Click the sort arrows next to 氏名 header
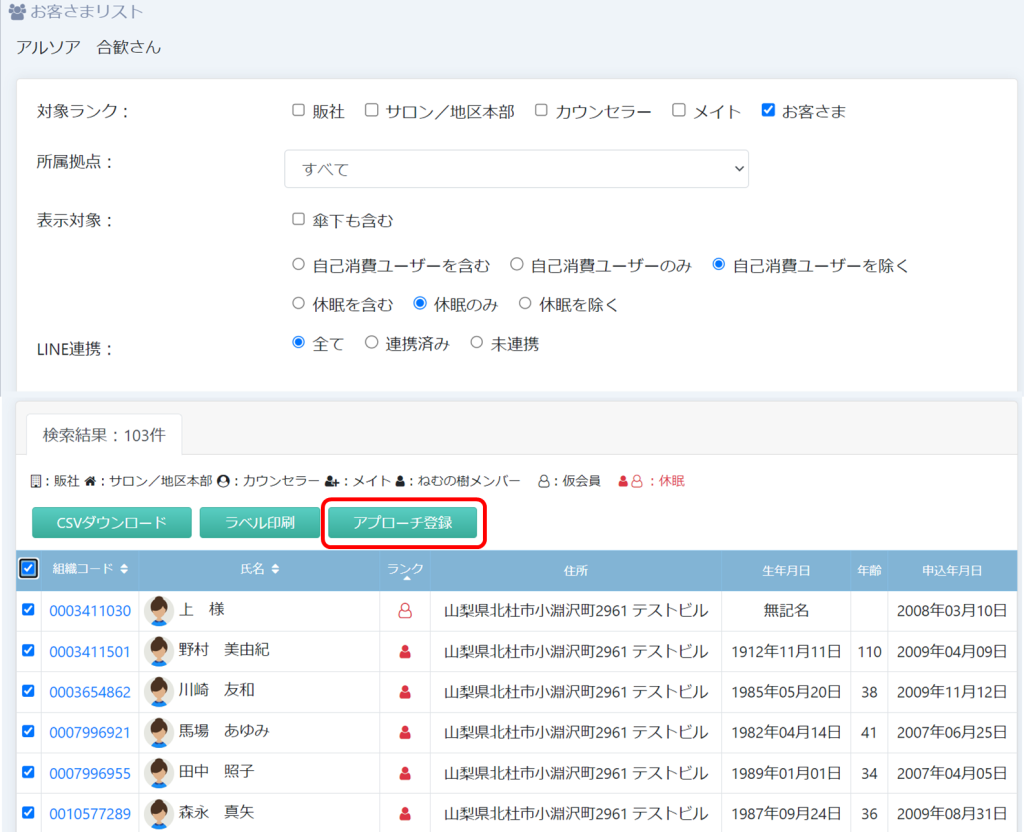The image size is (1024, 832). [275, 569]
